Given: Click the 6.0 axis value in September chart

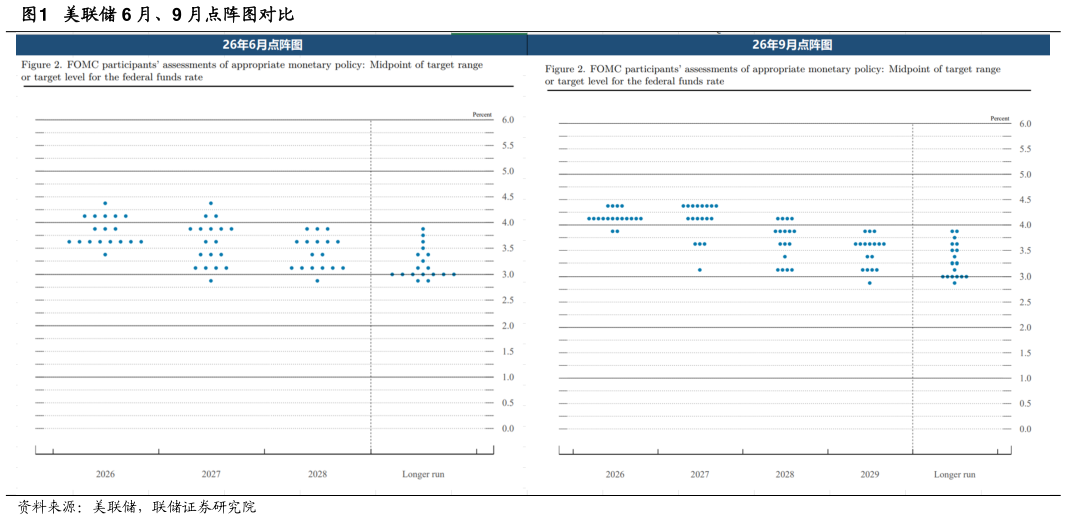Looking at the screenshot, I should [x=1025, y=124].
